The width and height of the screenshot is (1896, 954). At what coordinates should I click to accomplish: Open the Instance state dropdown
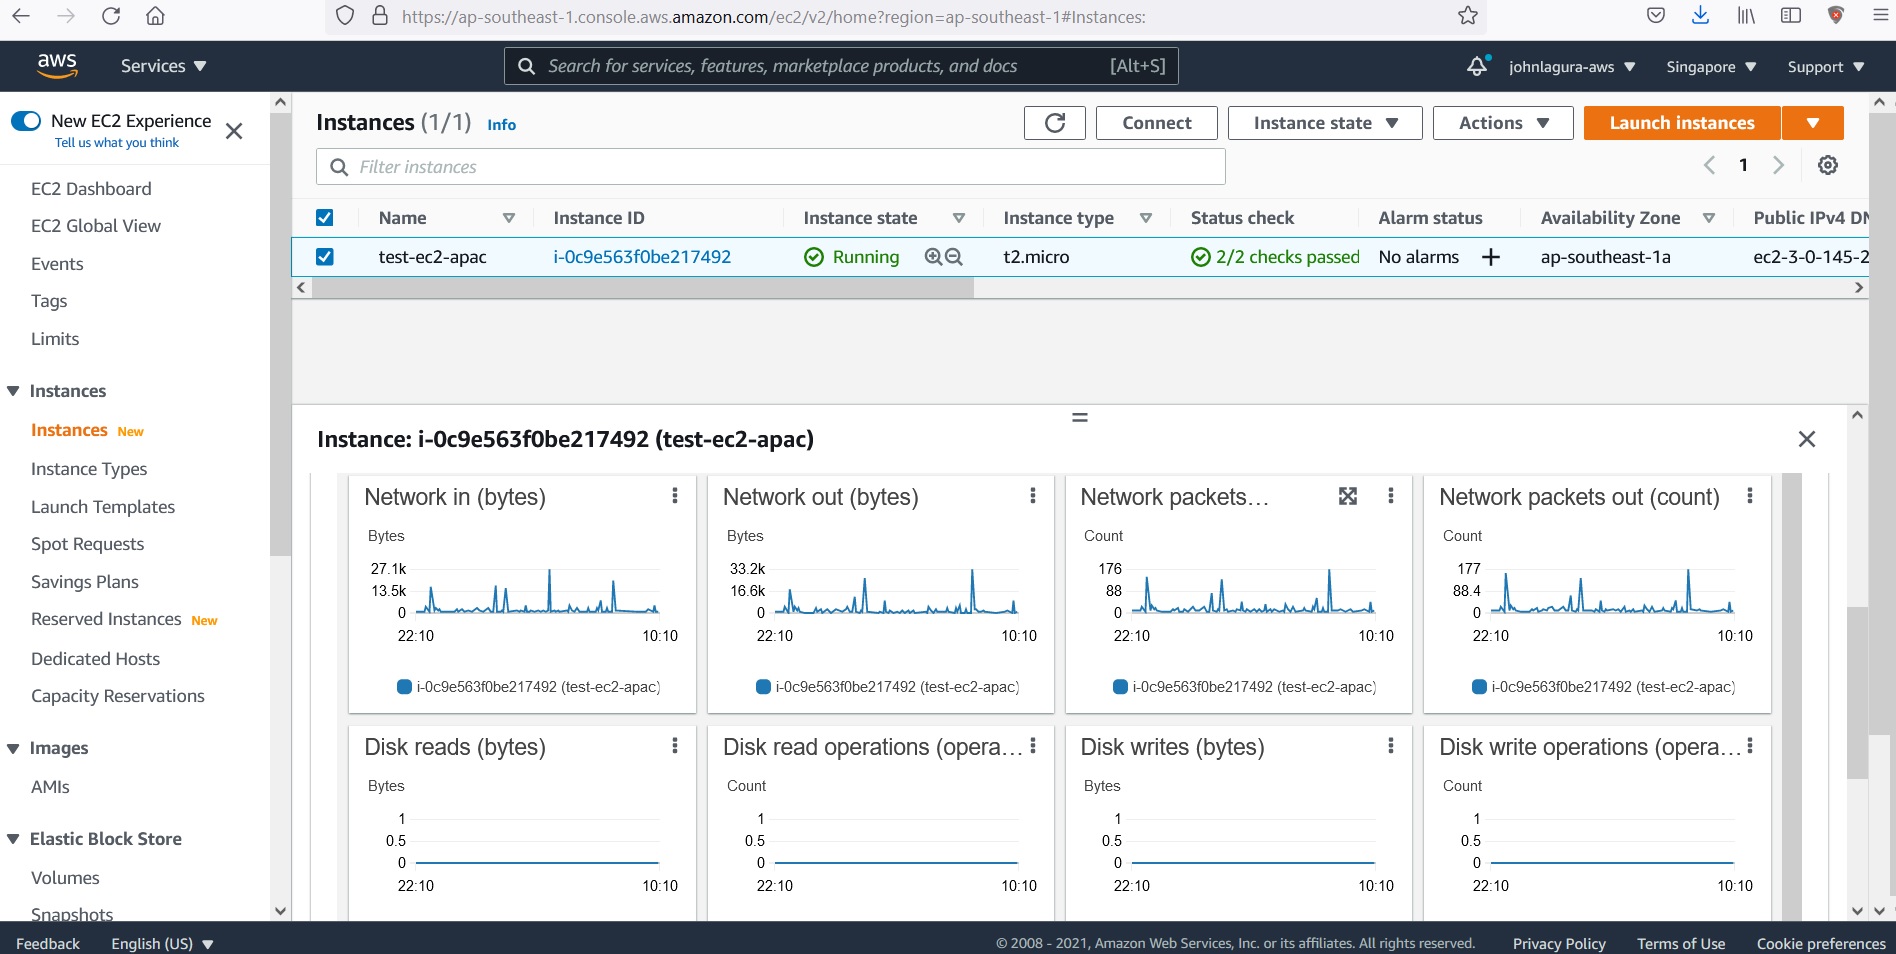tap(1324, 122)
